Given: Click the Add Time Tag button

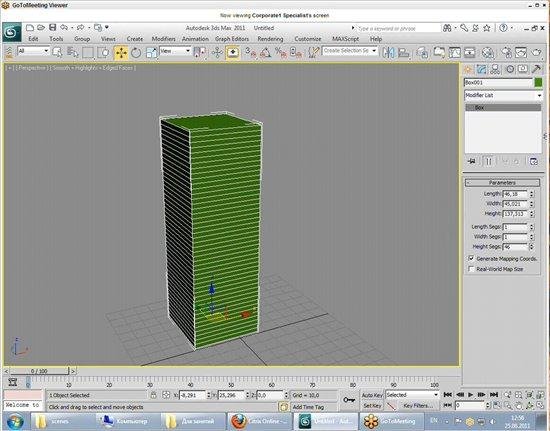Looking at the screenshot, I should point(308,407).
